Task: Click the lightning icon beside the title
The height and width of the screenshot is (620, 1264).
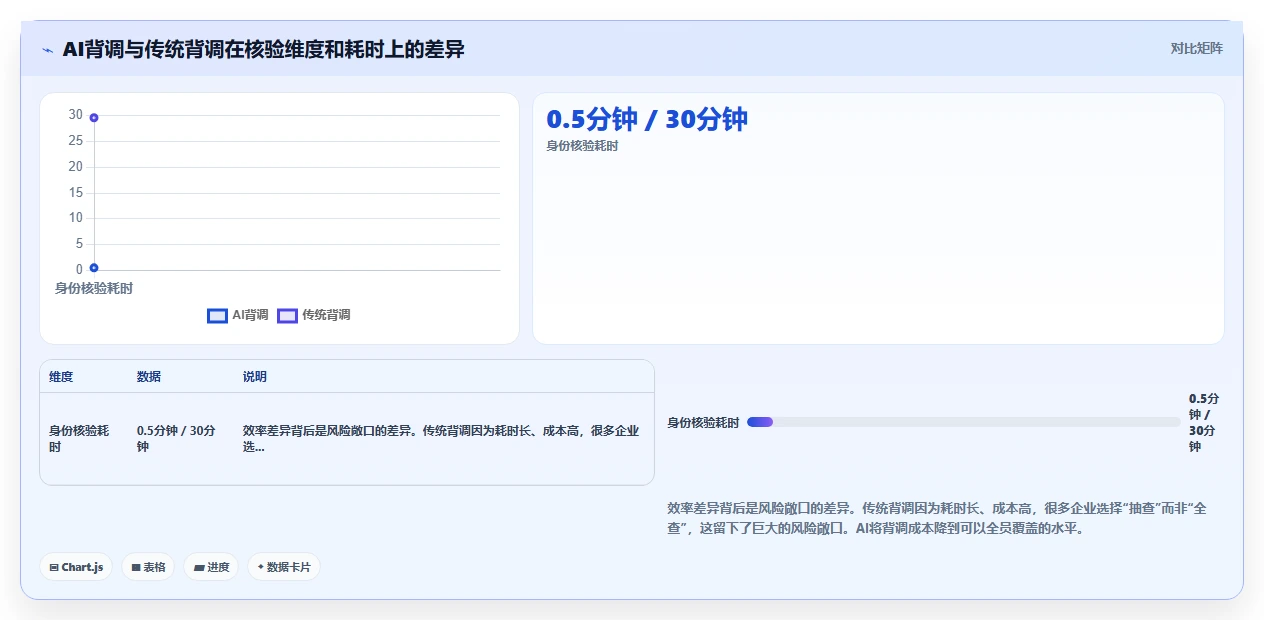Action: point(48,50)
